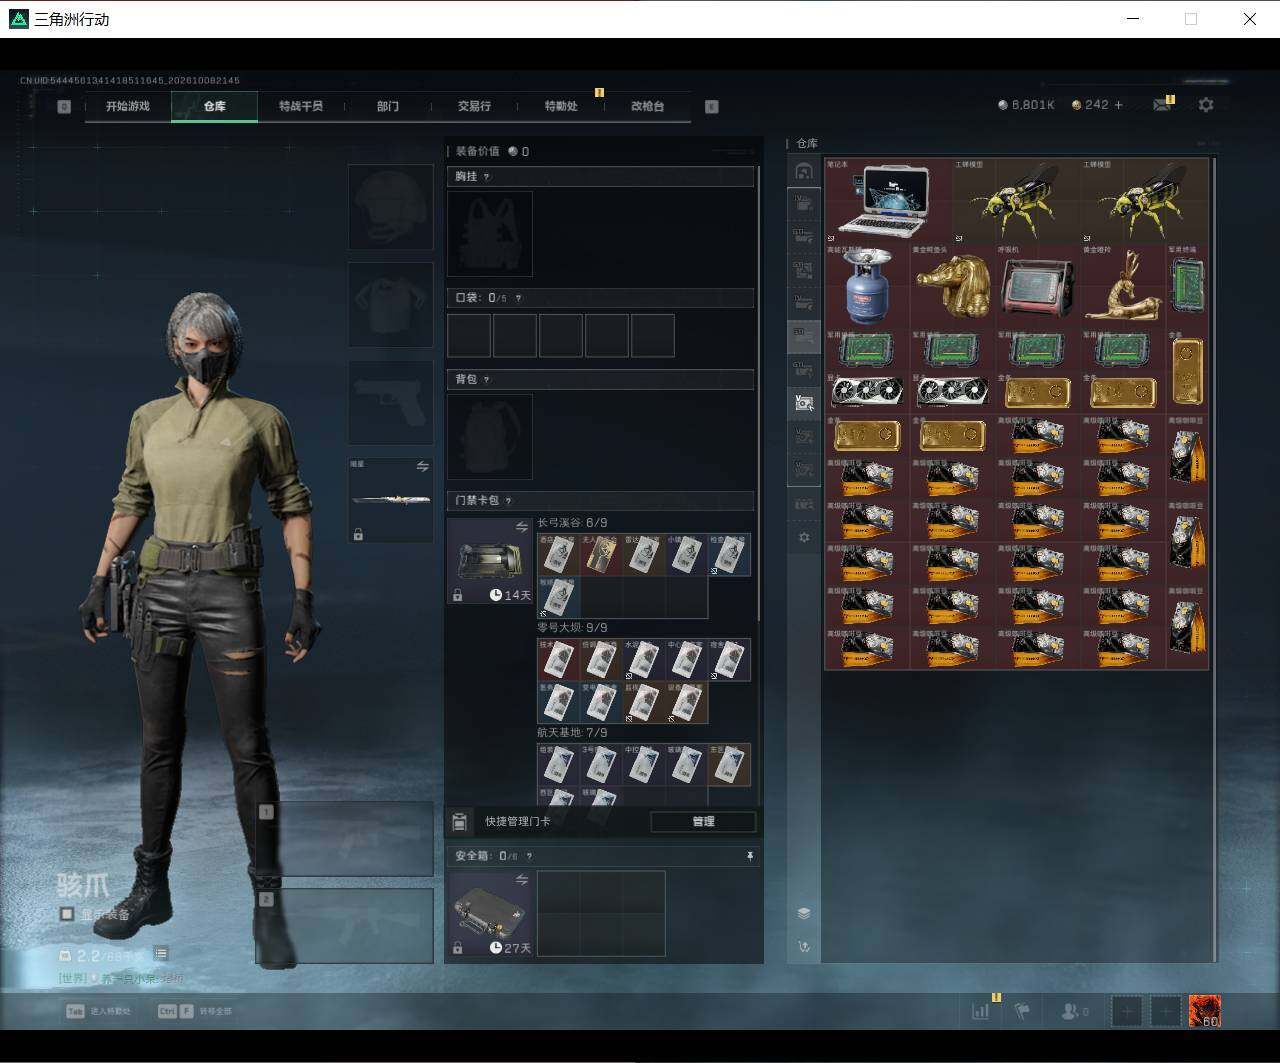
Task: Select the highlighted camera category in warehouse sidebar
Action: click(804, 402)
